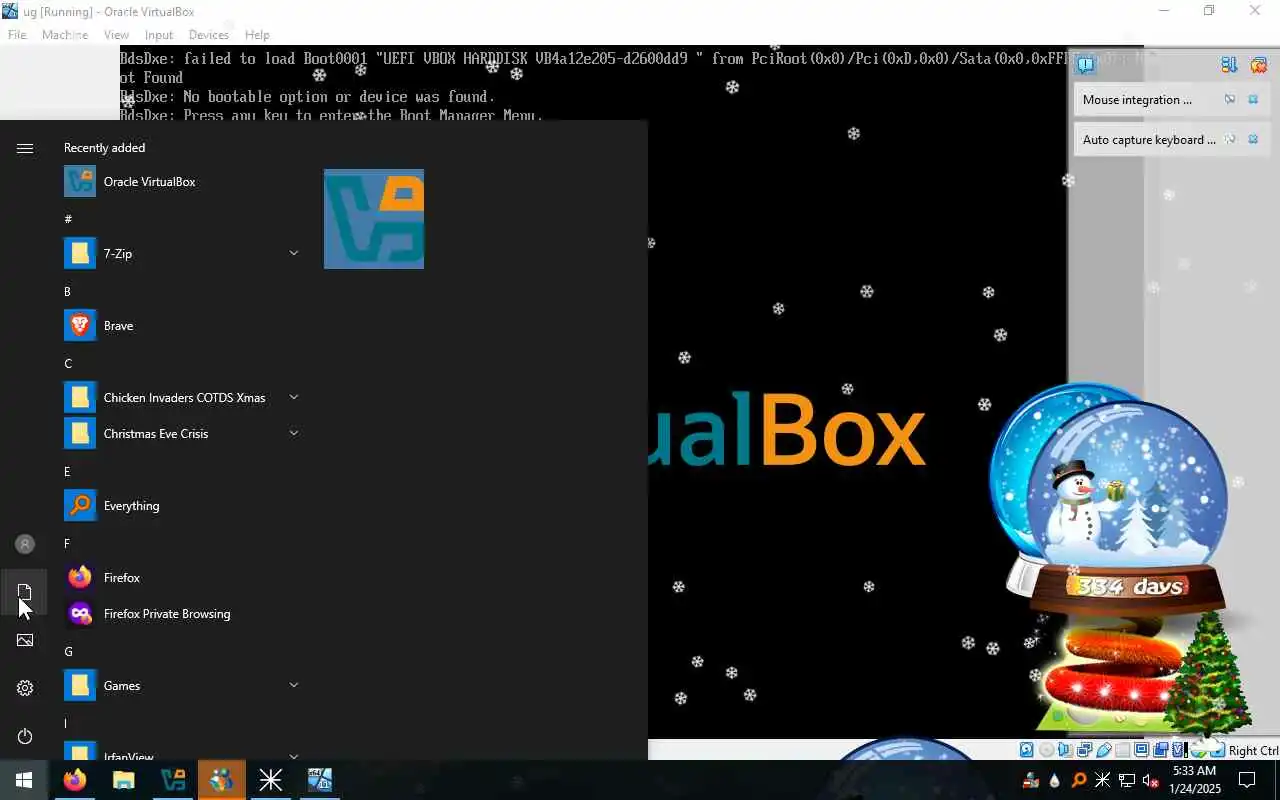Launch Brave from the app list
The height and width of the screenshot is (800, 1280).
coord(182,326)
